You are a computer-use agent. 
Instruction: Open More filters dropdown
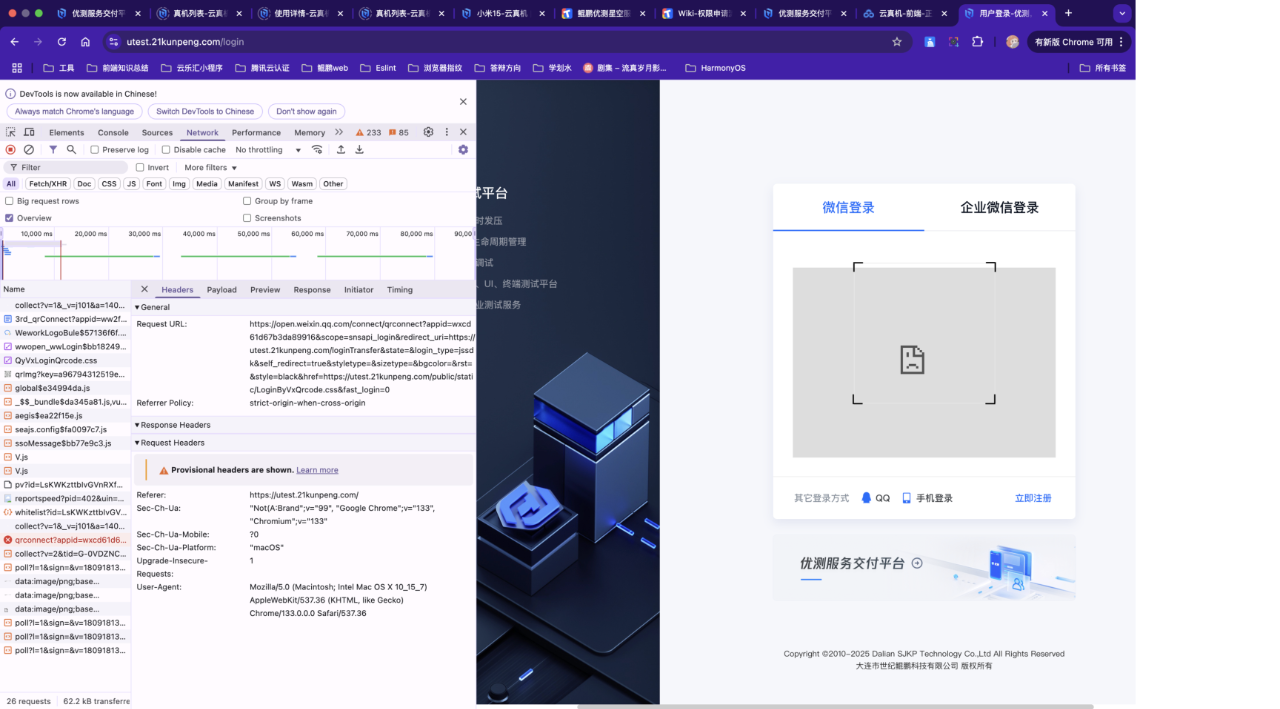[211, 167]
